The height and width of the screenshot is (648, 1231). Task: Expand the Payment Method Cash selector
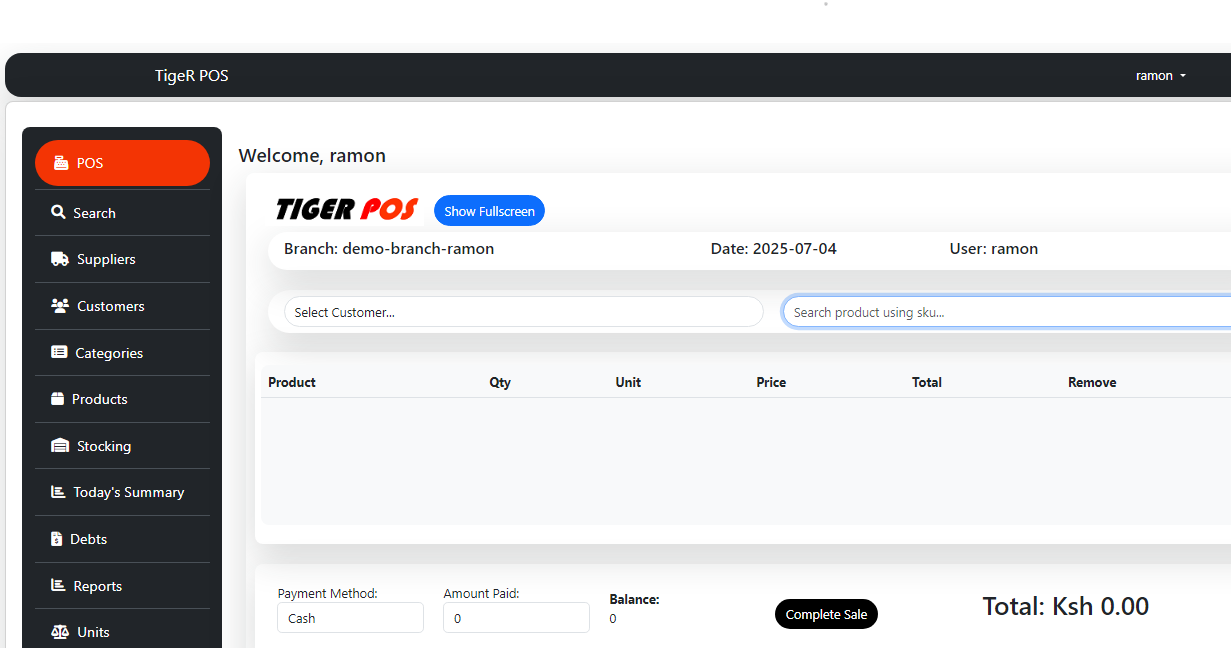click(350, 618)
